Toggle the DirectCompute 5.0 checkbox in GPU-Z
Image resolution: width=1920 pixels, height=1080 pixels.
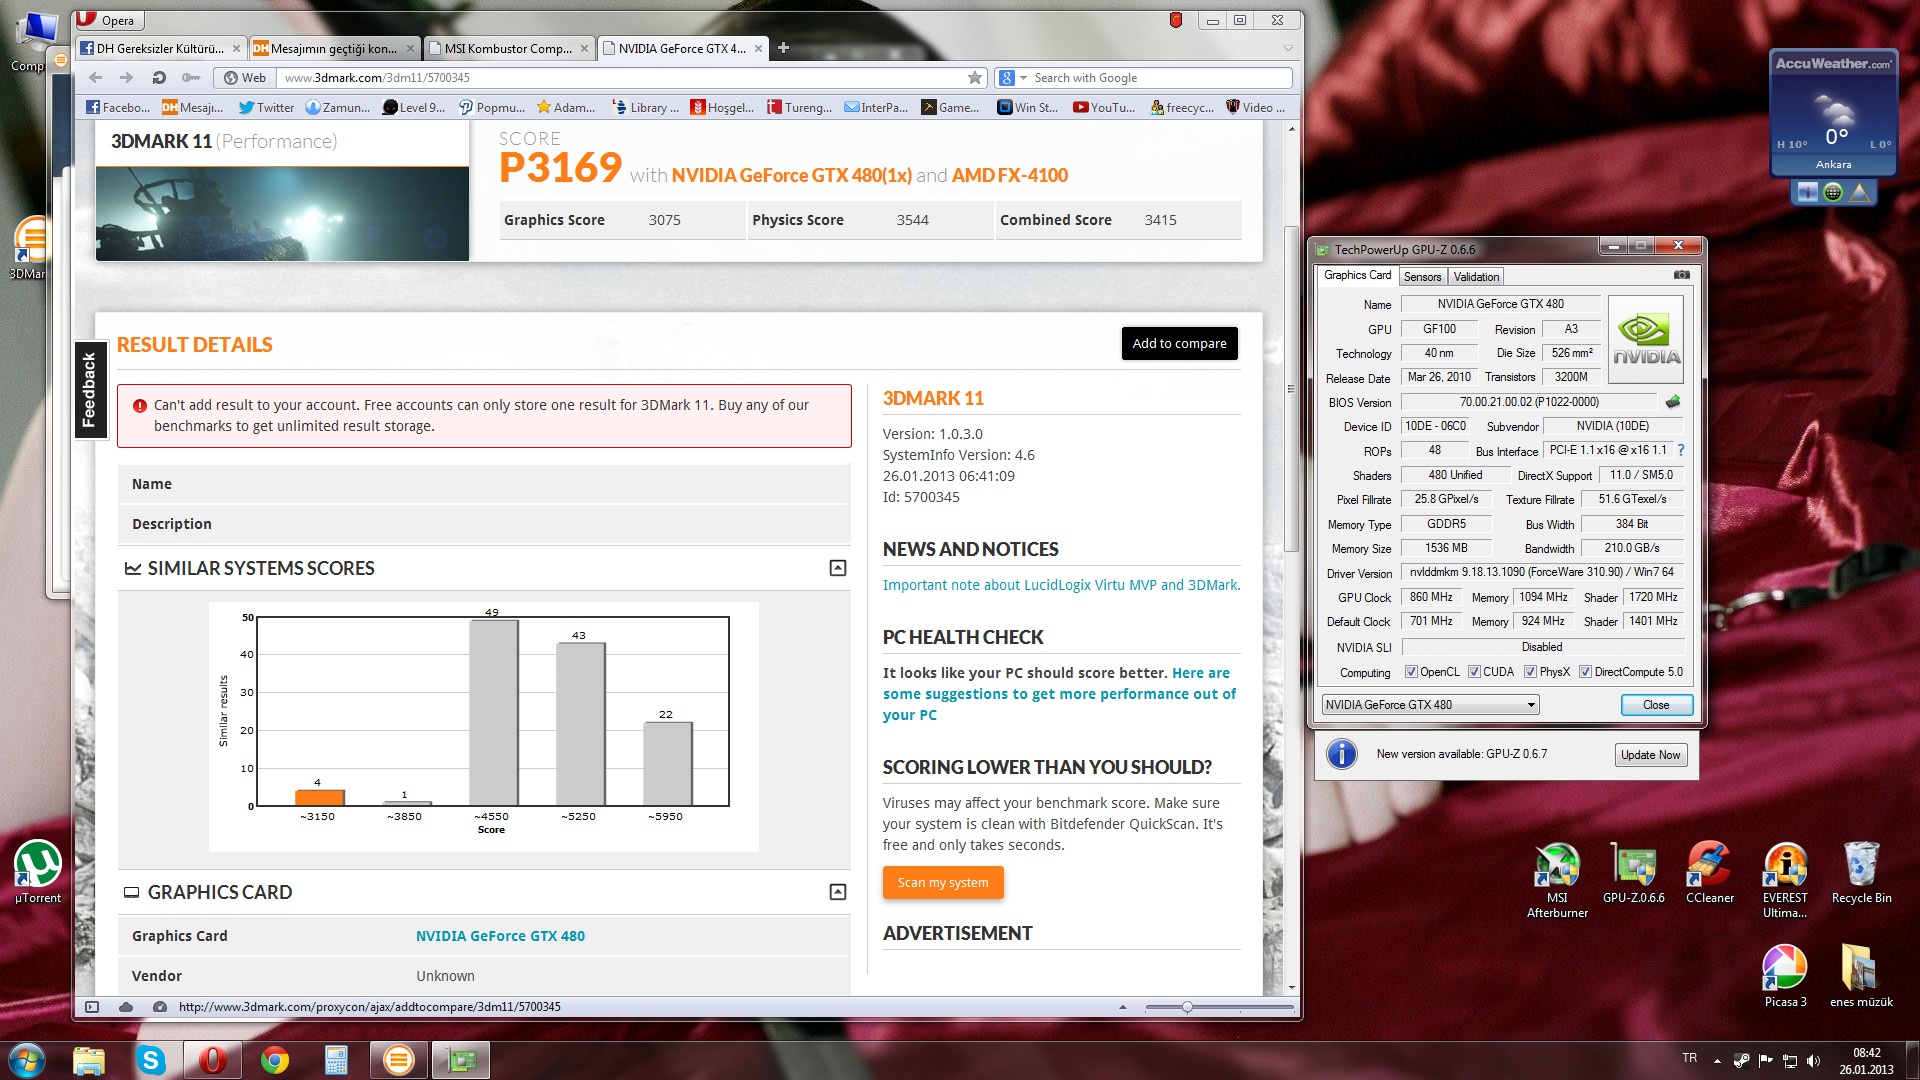[x=1585, y=672]
